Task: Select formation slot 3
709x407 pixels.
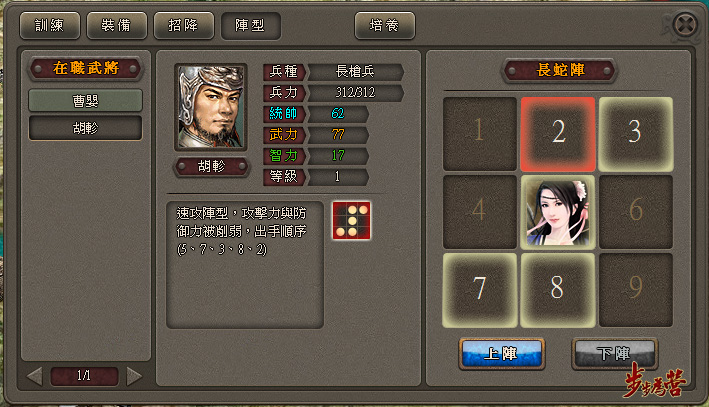Action: 636,134
